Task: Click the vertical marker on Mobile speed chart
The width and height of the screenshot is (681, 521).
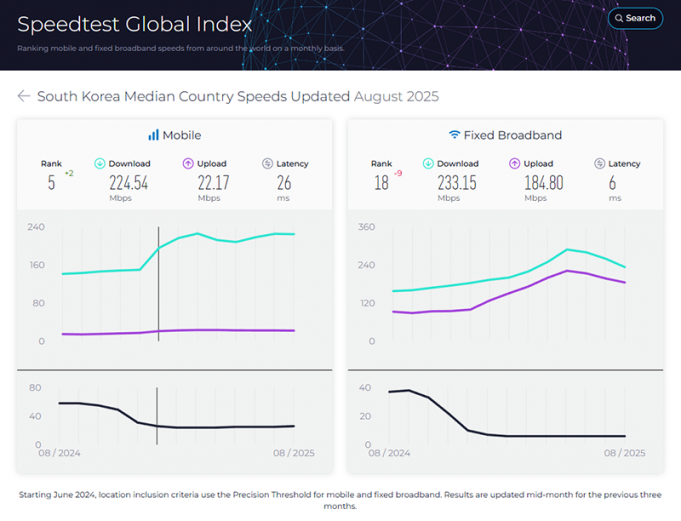Action: click(x=158, y=290)
